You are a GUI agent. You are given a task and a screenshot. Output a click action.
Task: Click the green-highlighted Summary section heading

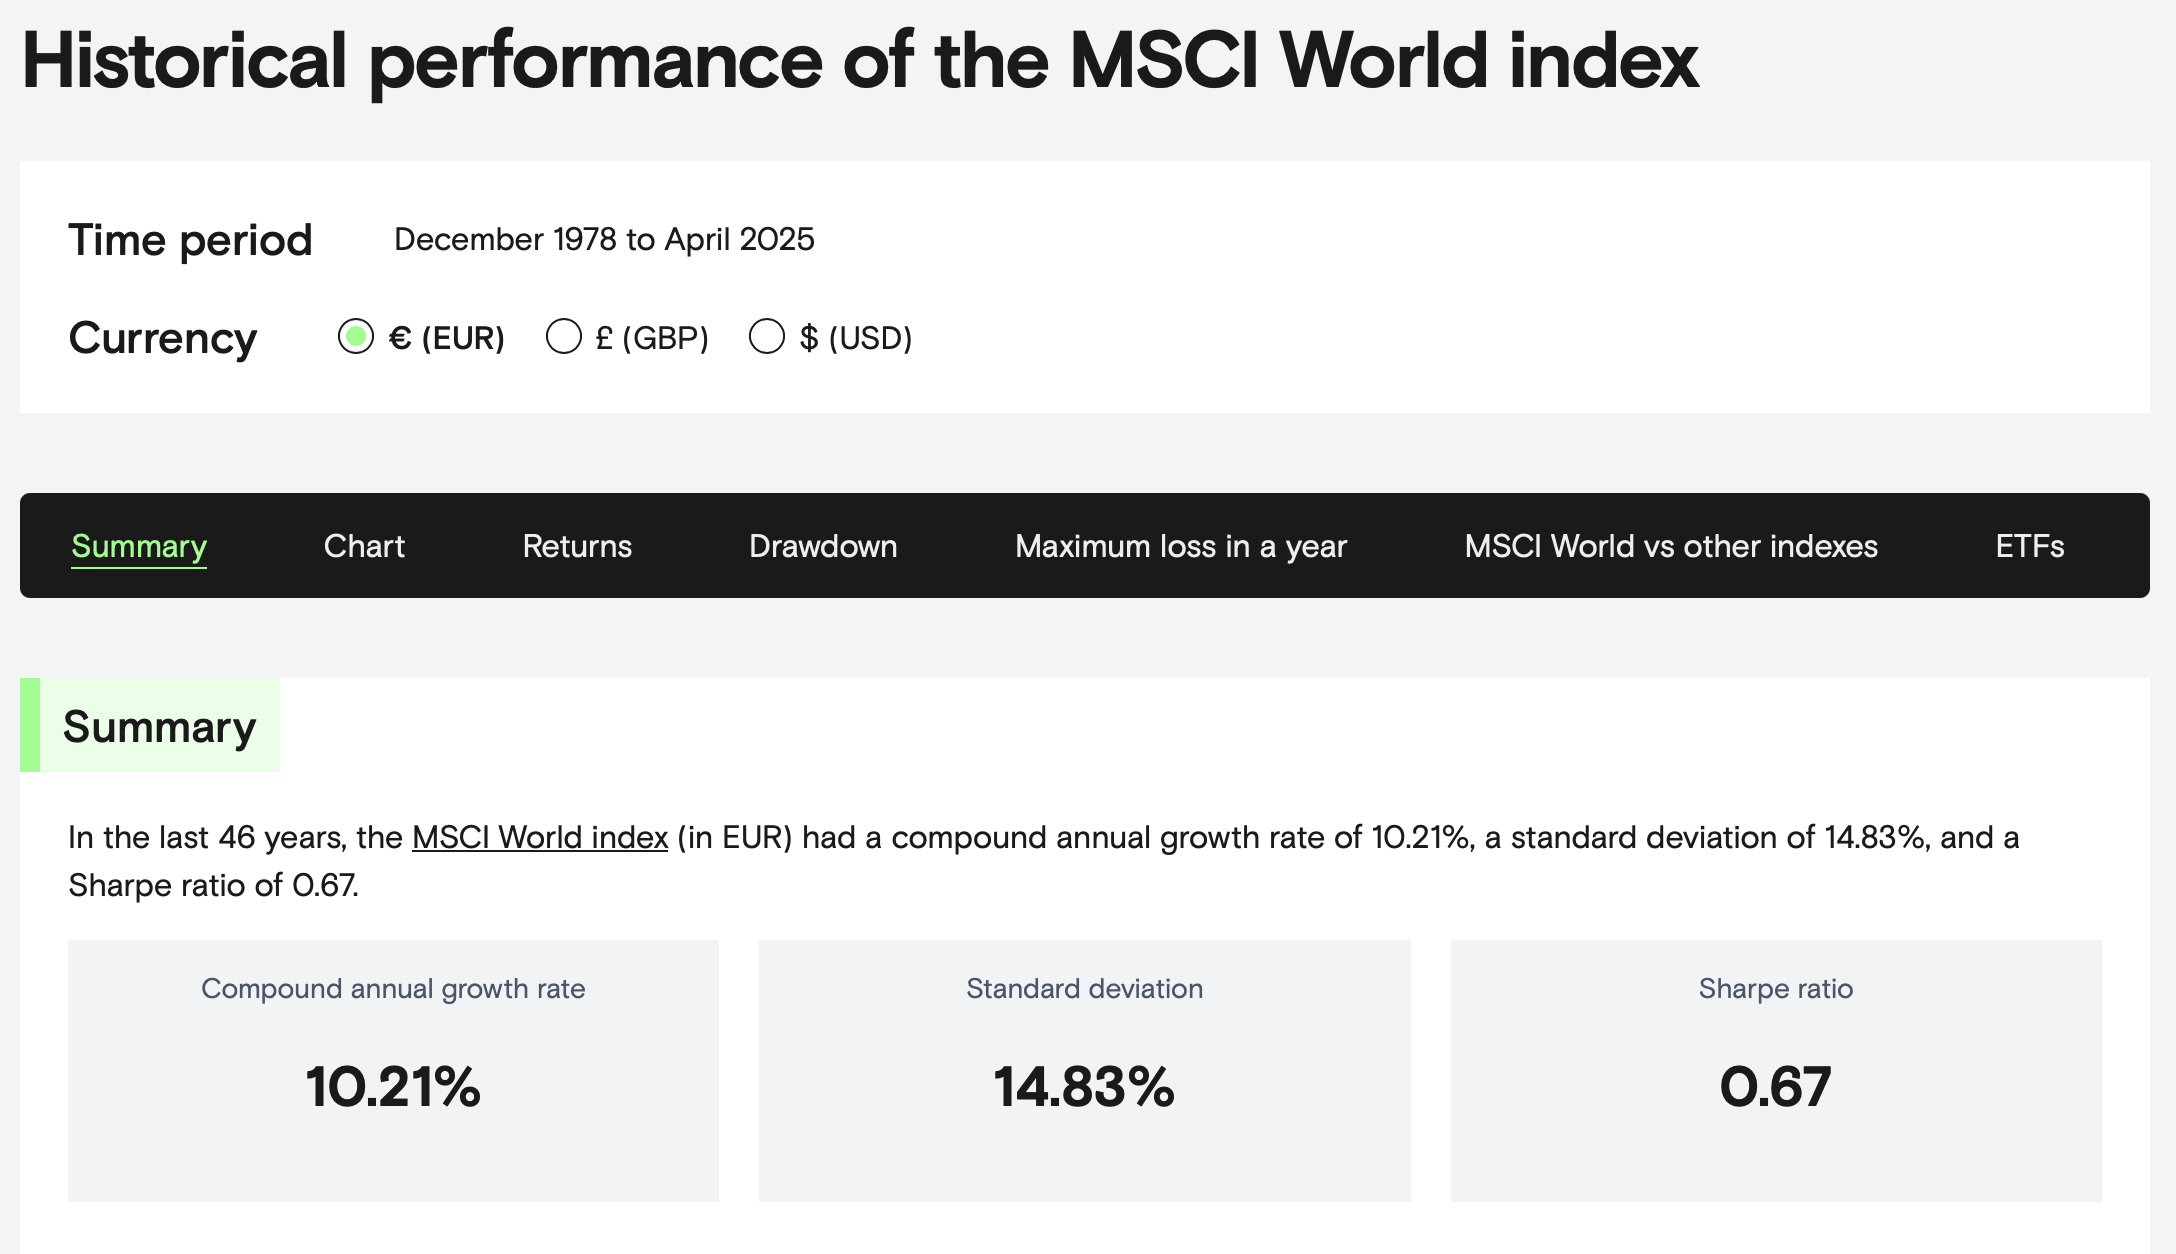(x=159, y=726)
